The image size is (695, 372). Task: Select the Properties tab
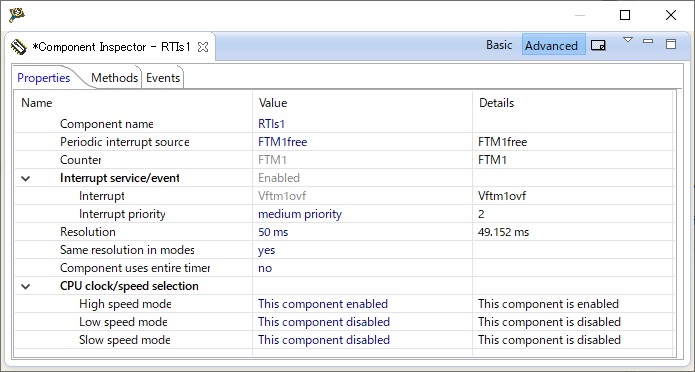pyautogui.click(x=43, y=78)
